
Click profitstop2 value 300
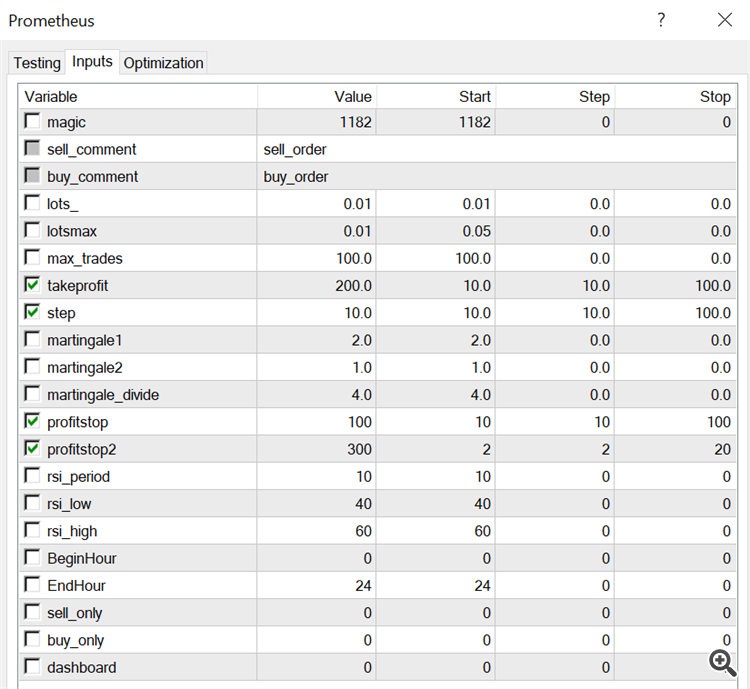pos(359,450)
